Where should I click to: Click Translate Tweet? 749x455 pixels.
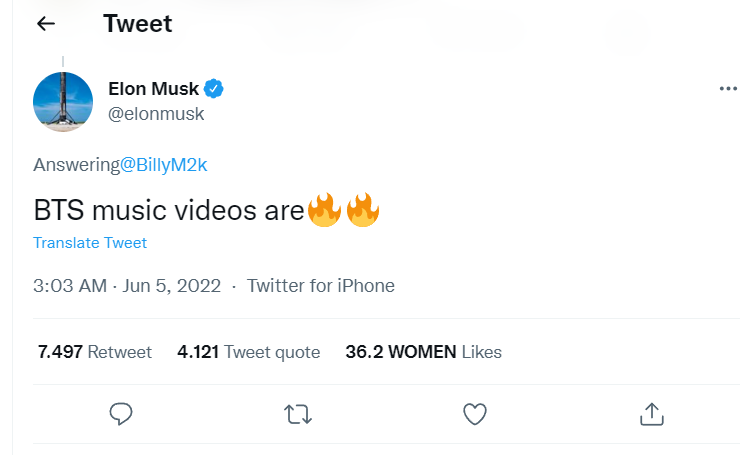pyautogui.click(x=90, y=243)
